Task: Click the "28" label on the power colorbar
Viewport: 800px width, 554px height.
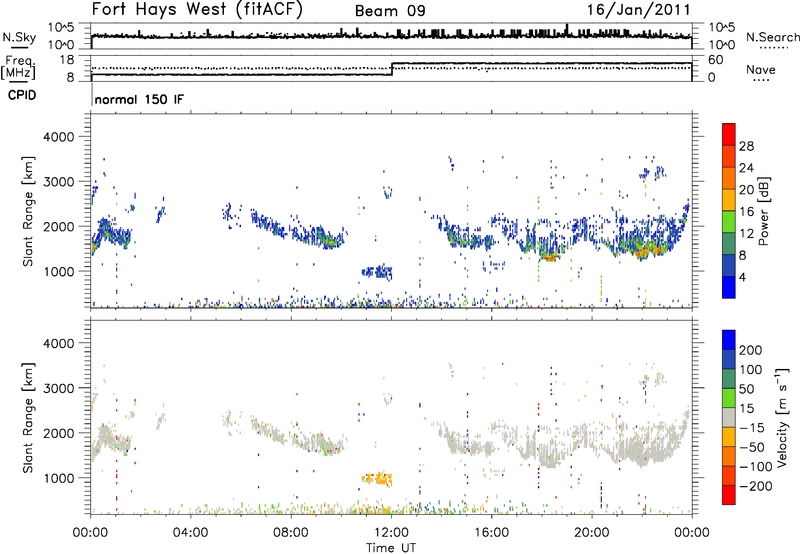Action: tap(746, 146)
